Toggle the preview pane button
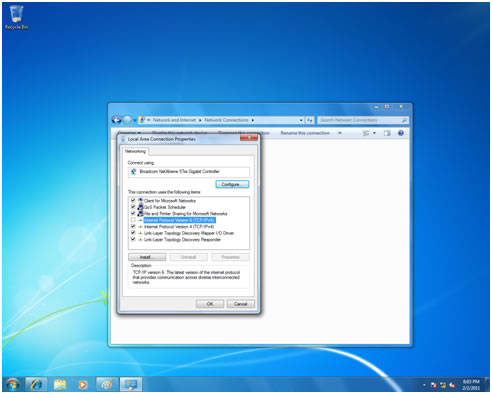492x394 pixels. pos(387,133)
